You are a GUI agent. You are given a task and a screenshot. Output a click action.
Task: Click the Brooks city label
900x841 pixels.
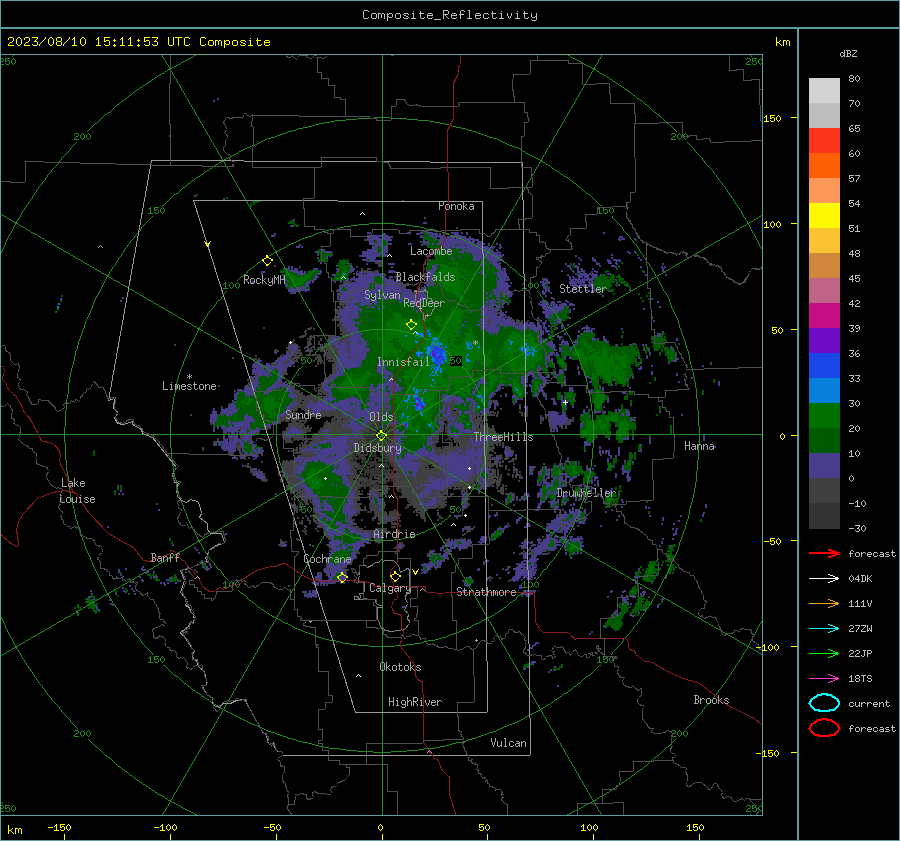click(711, 700)
